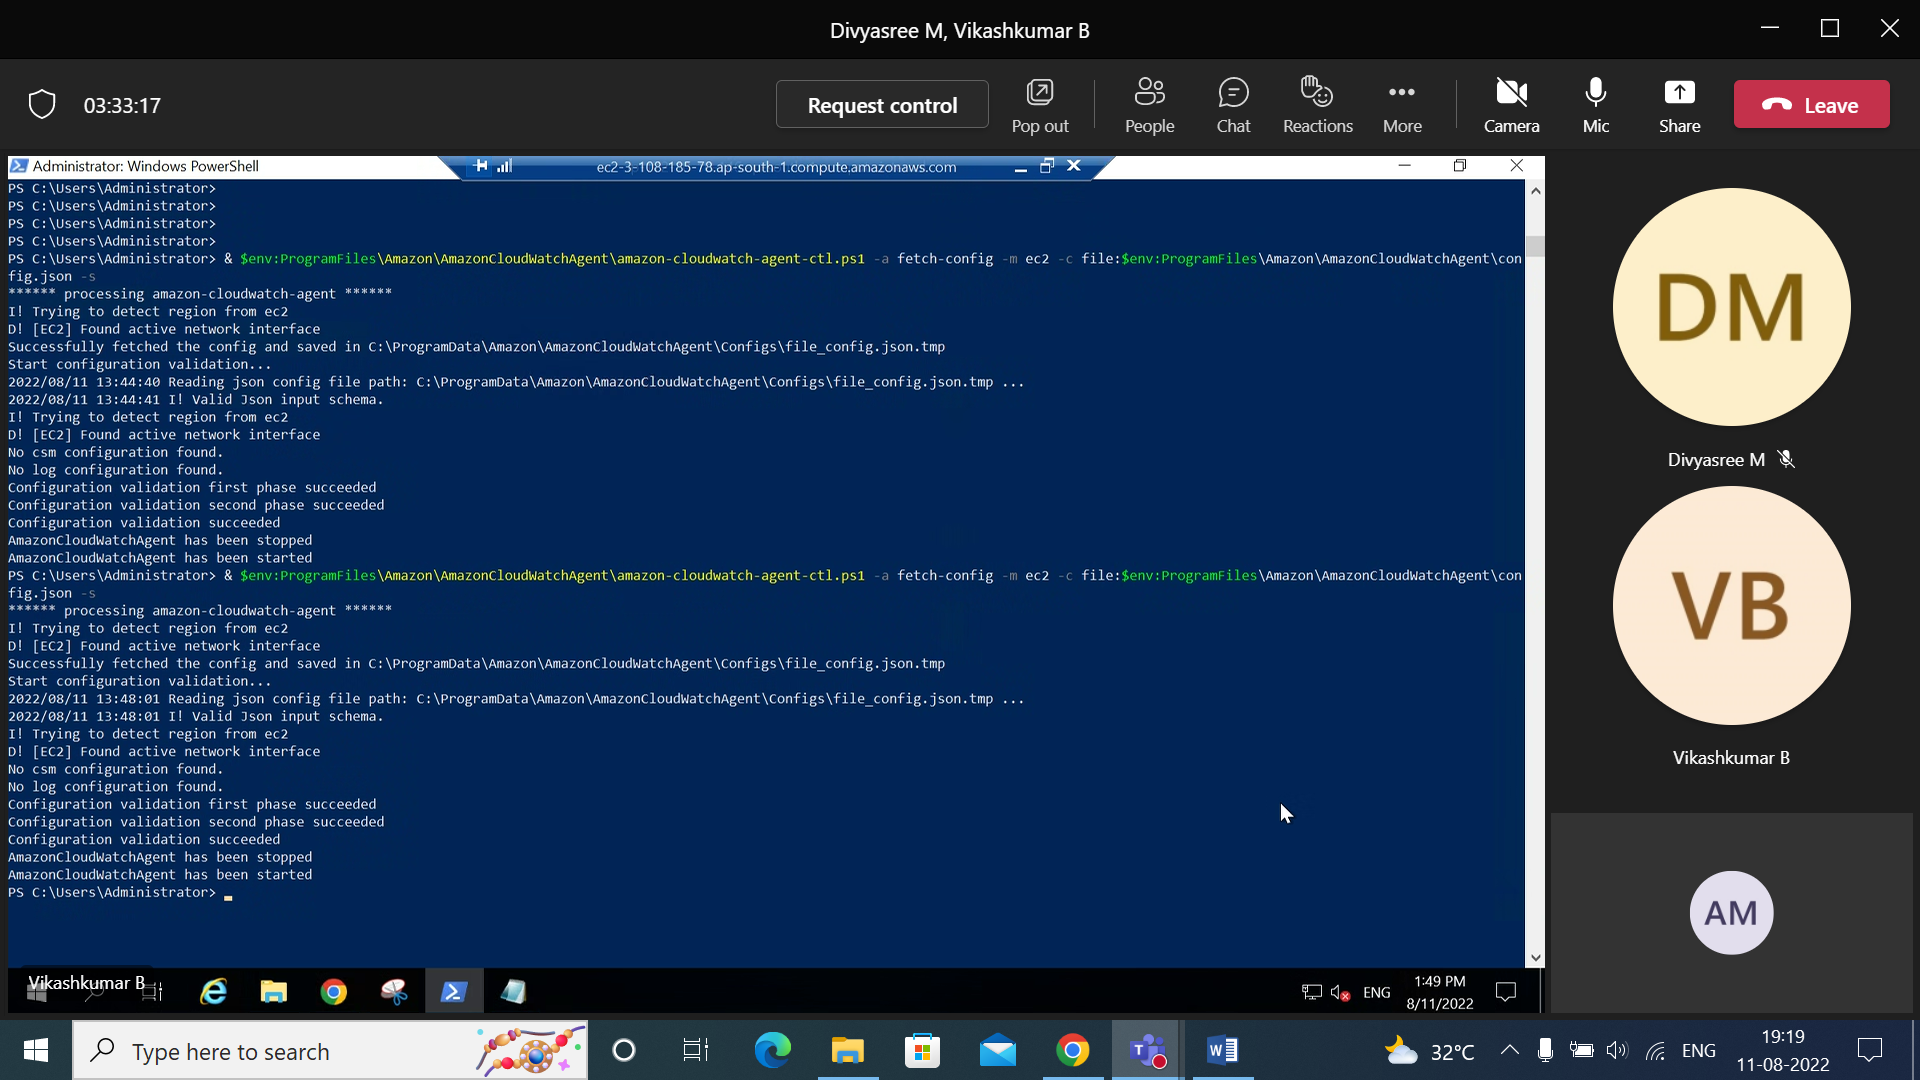Unmute Divyasree M's muted microphone indicator
This screenshot has width=1920, height=1080.
coord(1787,459)
